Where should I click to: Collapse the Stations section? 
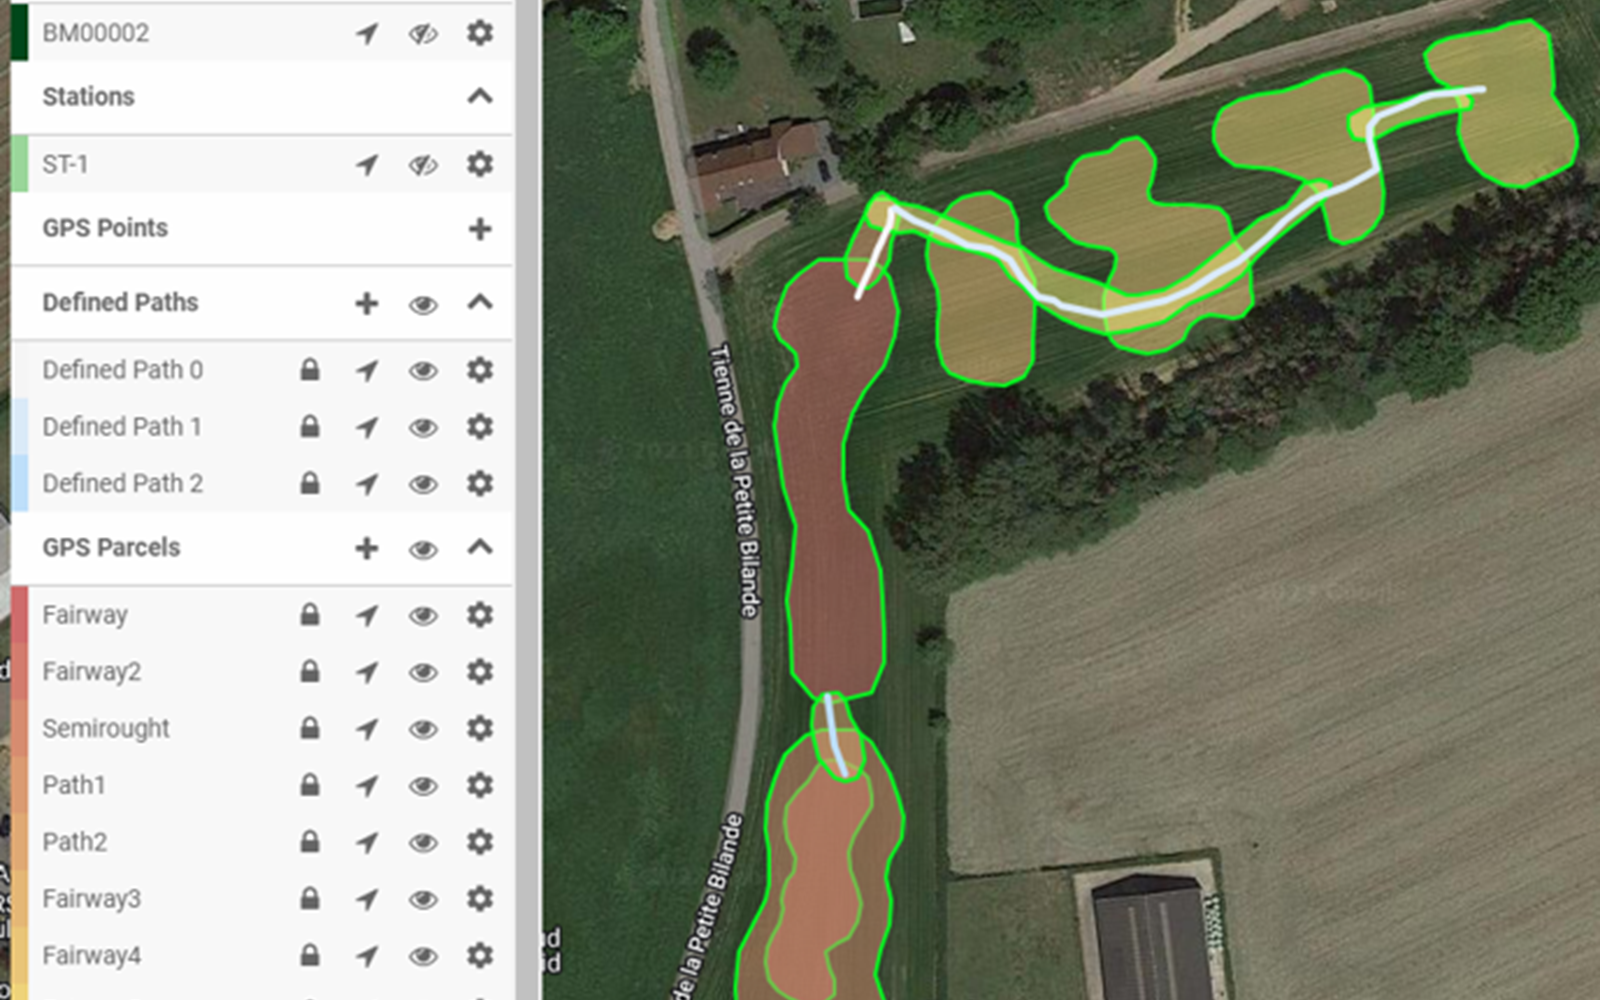coord(480,96)
